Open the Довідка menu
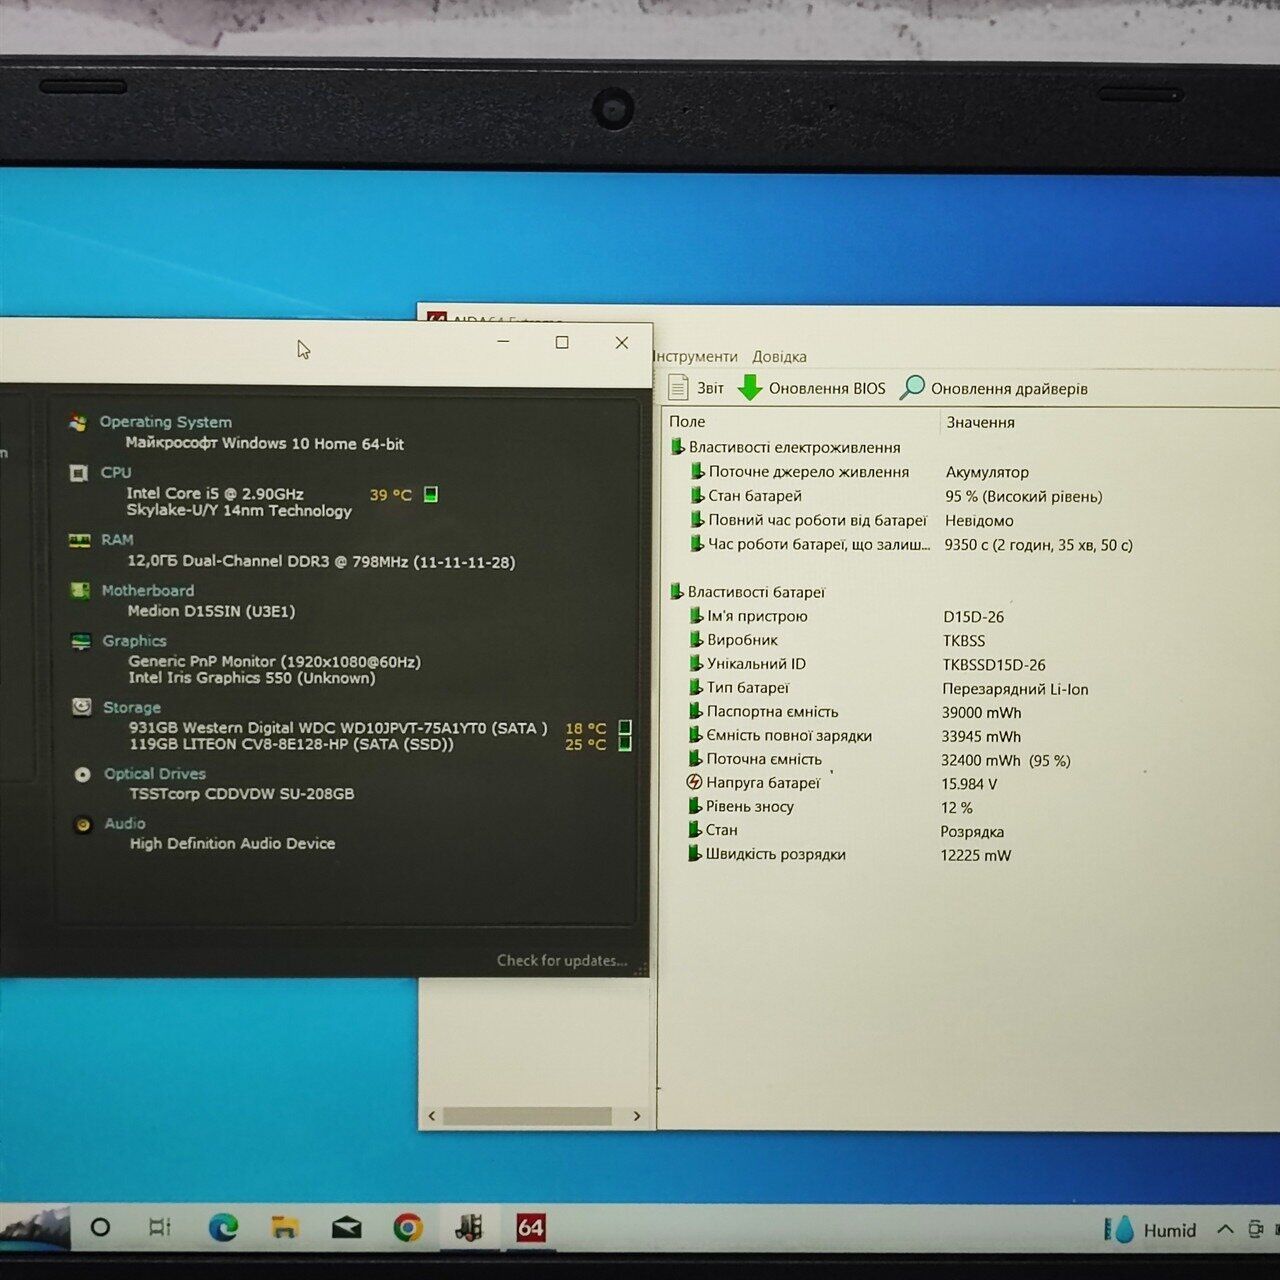 (x=779, y=357)
